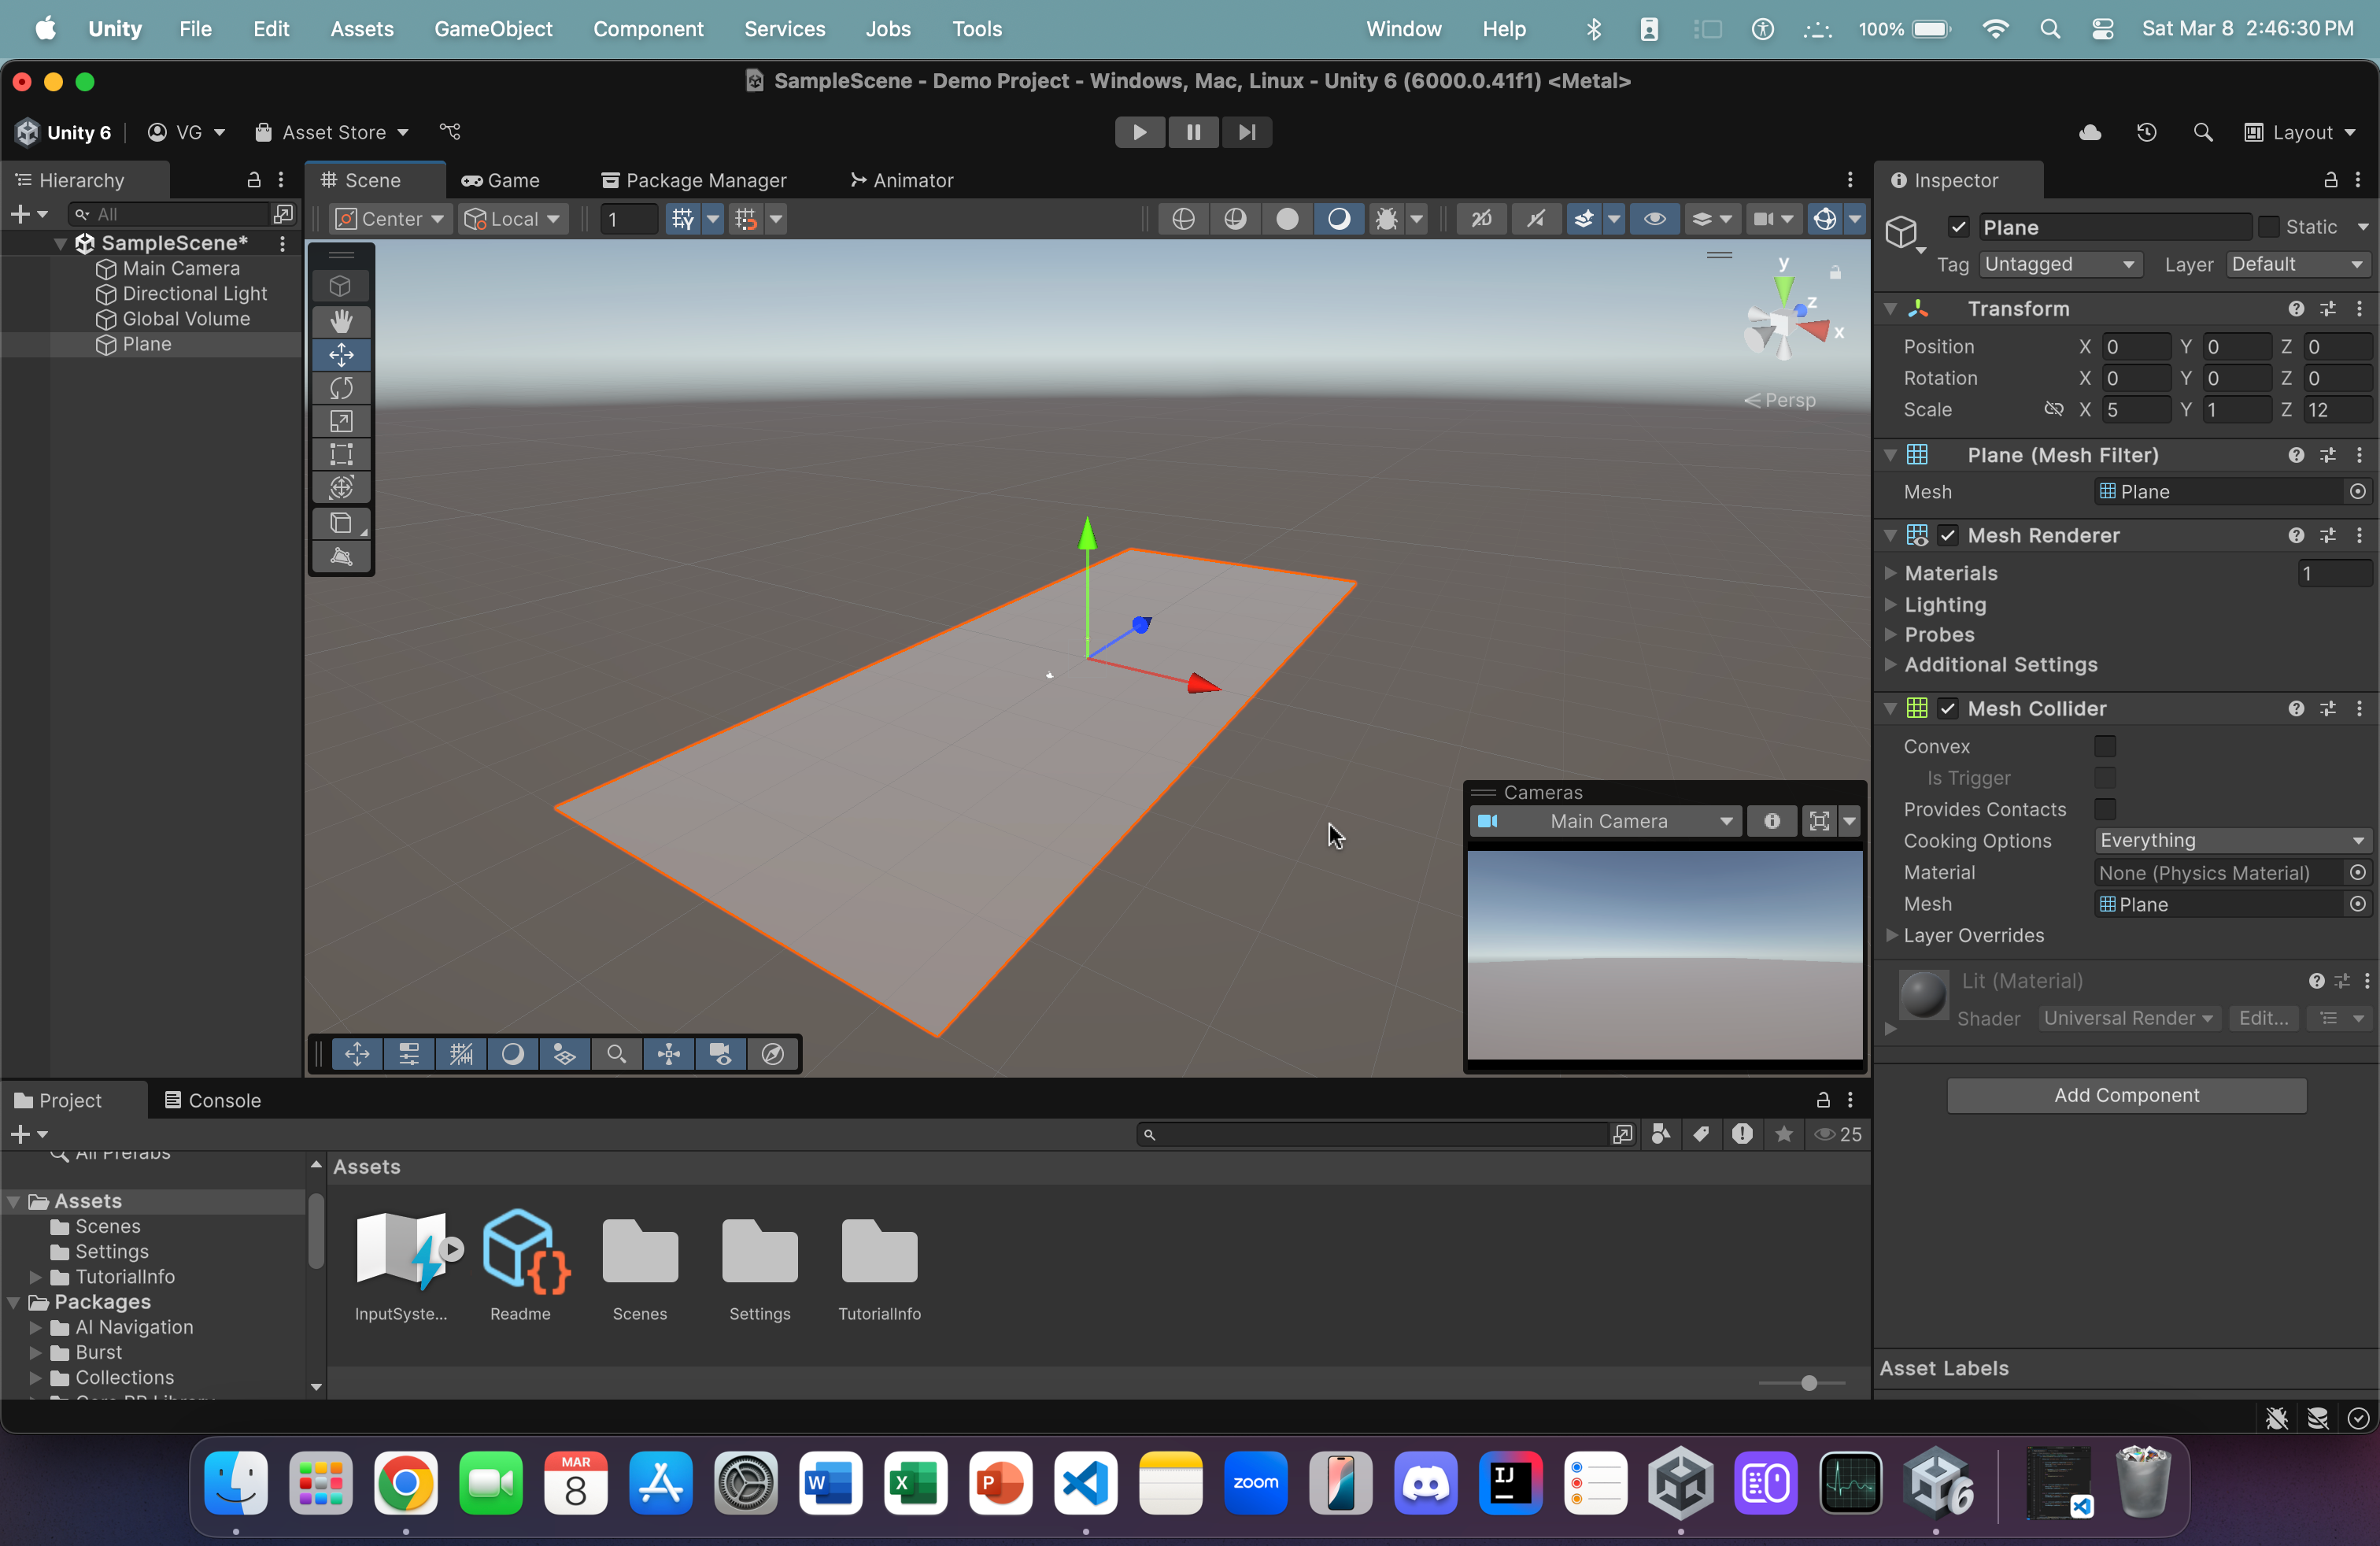
Task: Select Directional Light in Hierarchy
Action: 194,294
